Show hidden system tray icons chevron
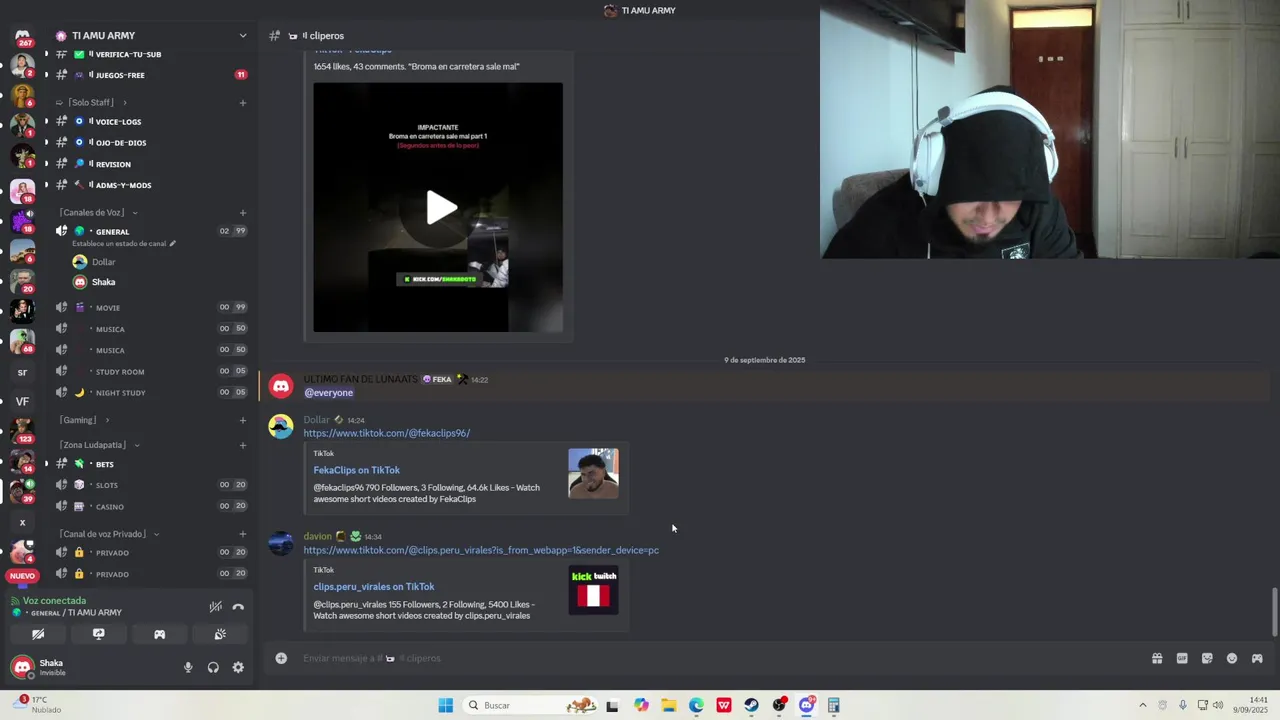This screenshot has width=1280, height=720. pyautogui.click(x=1142, y=705)
